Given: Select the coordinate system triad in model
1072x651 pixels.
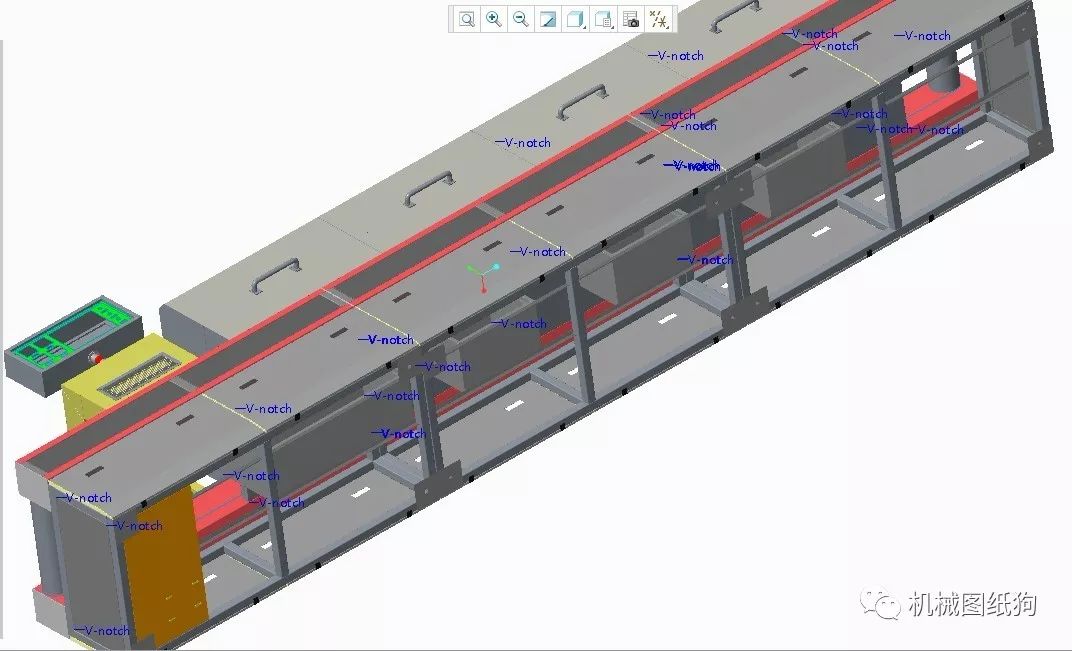Looking at the screenshot, I should 484,275.
